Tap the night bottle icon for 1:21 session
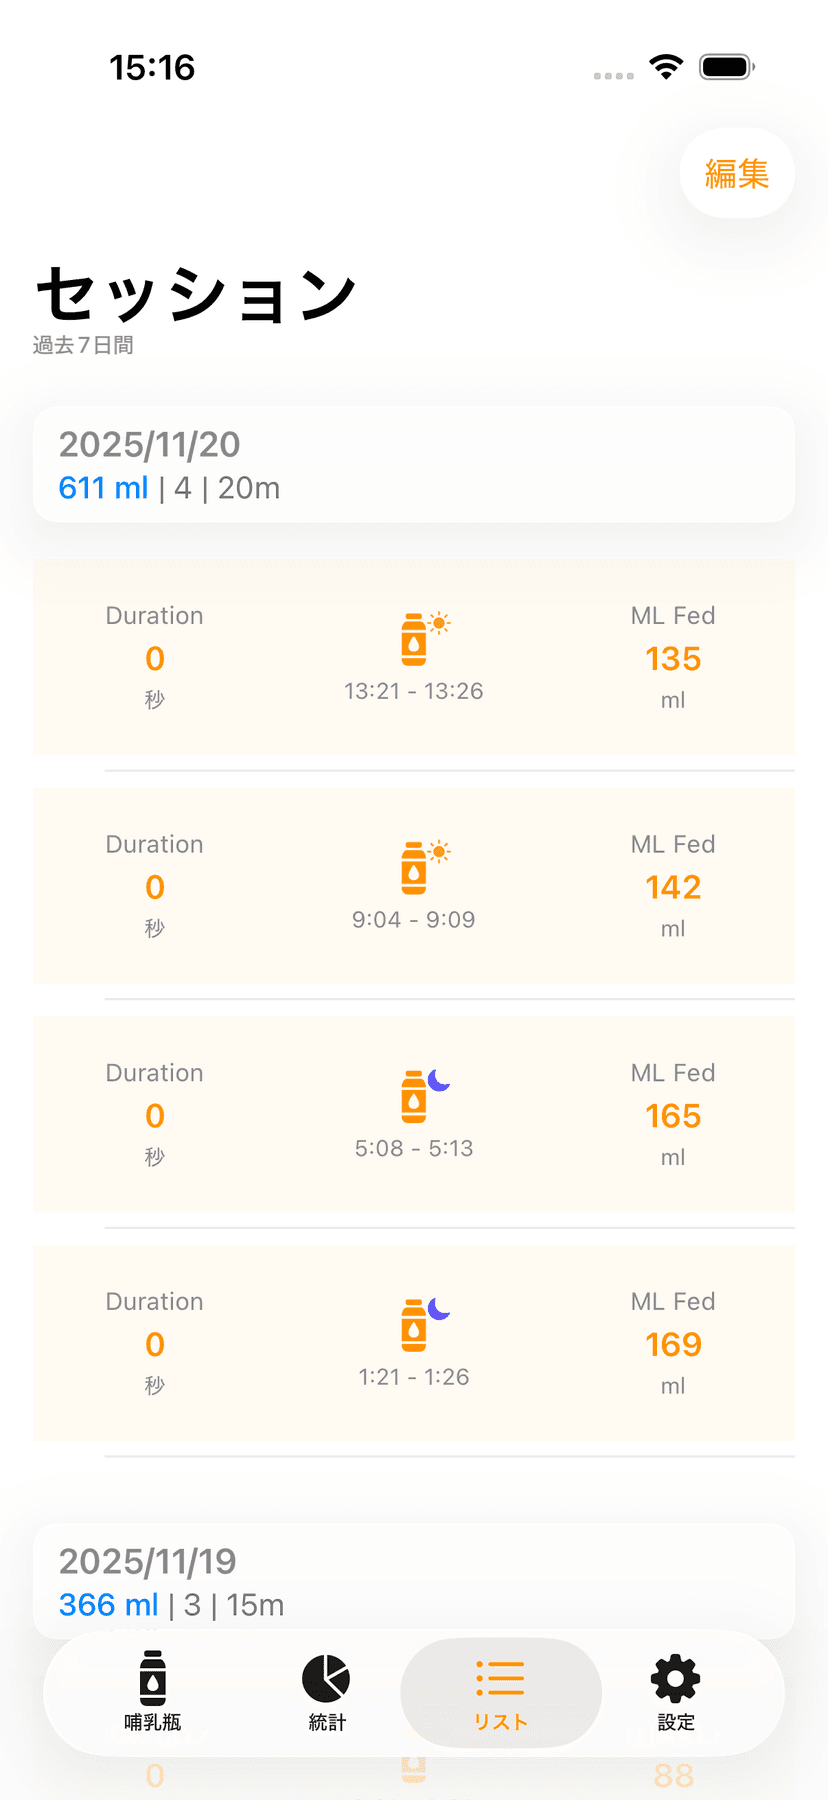Image resolution: width=828 pixels, height=1800 pixels. click(414, 1324)
